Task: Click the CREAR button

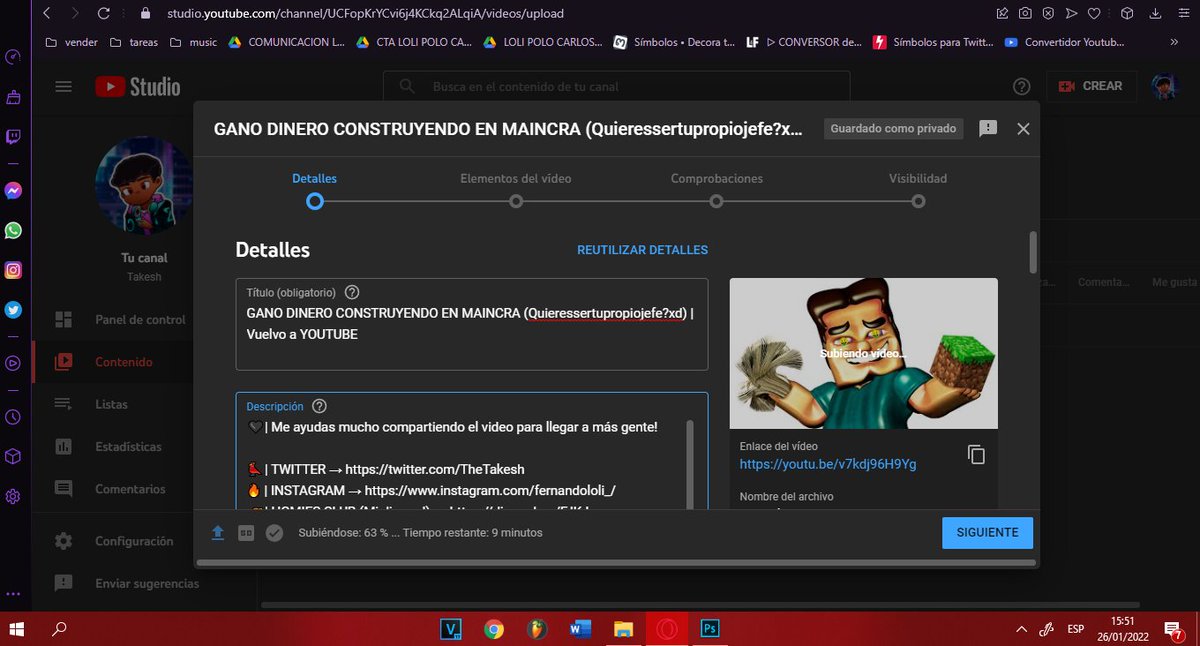Action: [x=1090, y=86]
